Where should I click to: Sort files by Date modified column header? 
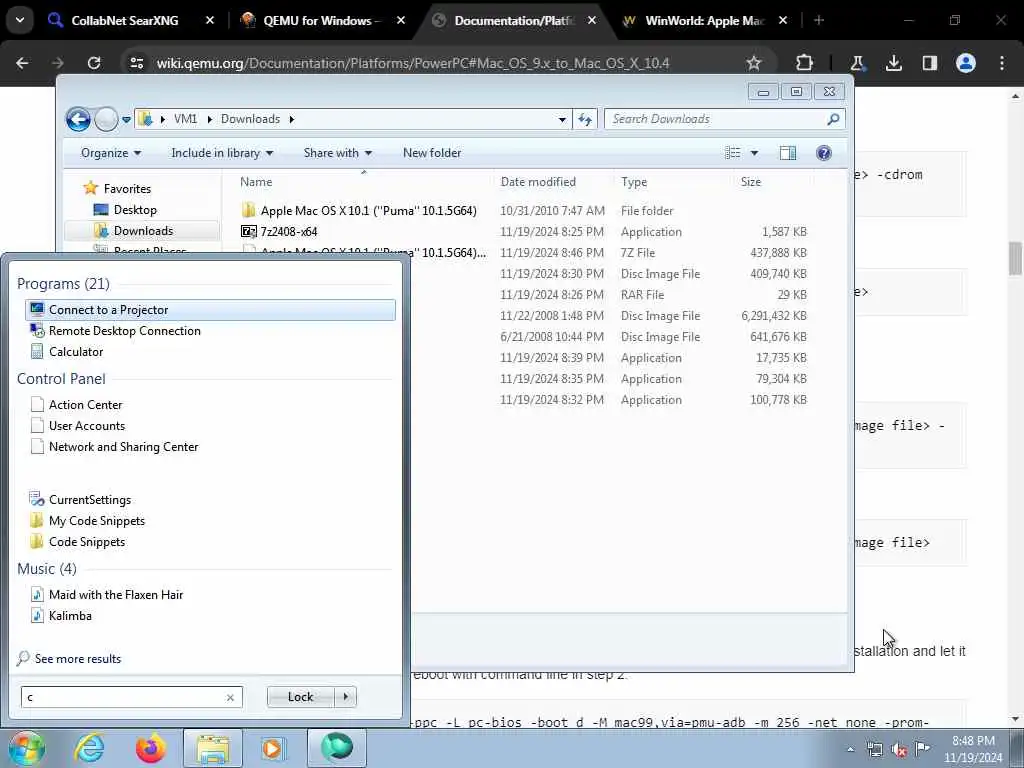538,182
